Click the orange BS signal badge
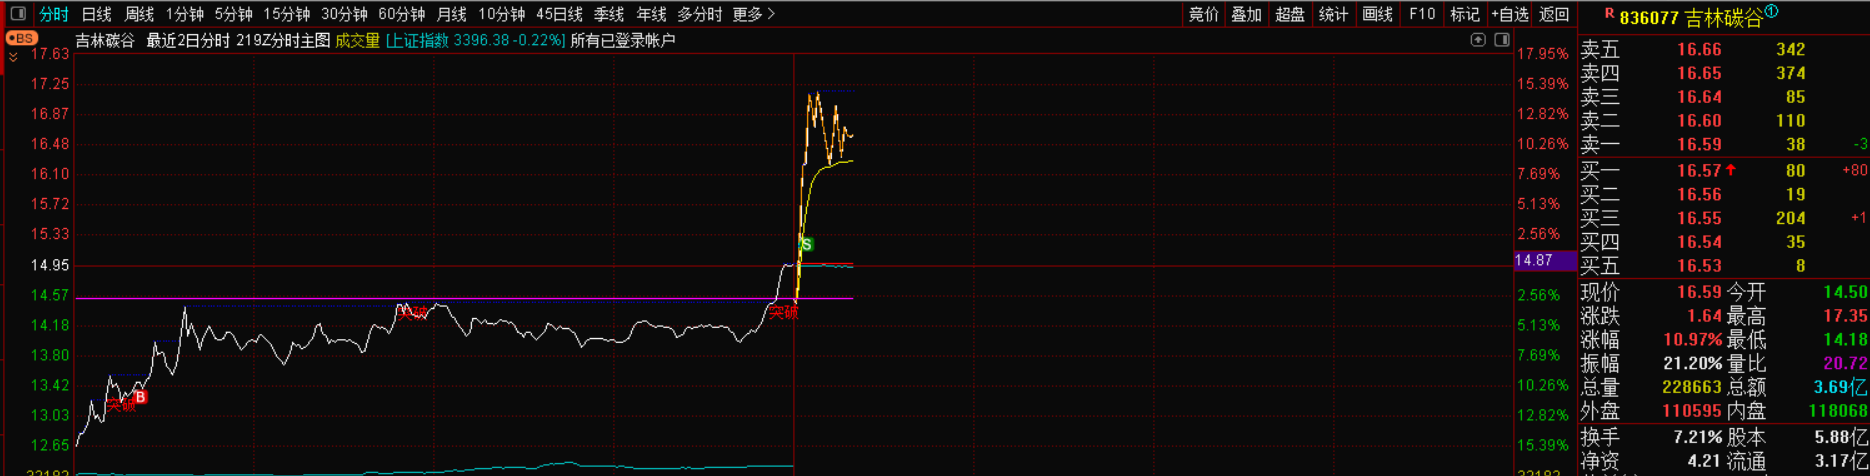Image resolution: width=1870 pixels, height=476 pixels. tap(21, 39)
